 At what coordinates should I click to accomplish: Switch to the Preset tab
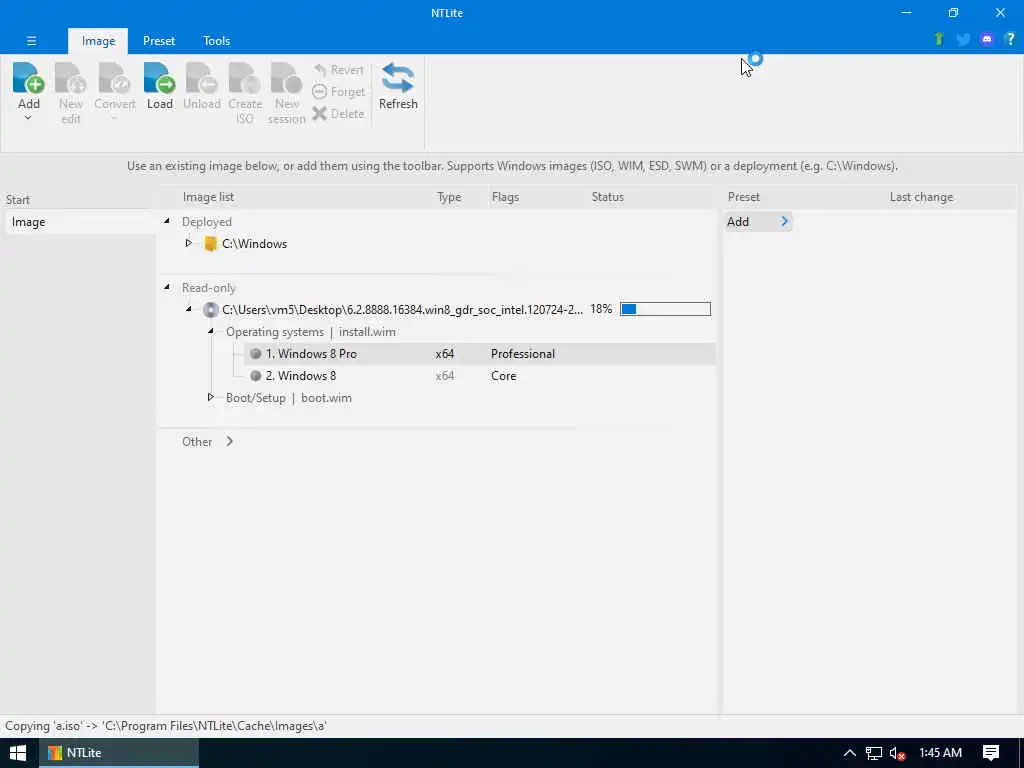[159, 40]
